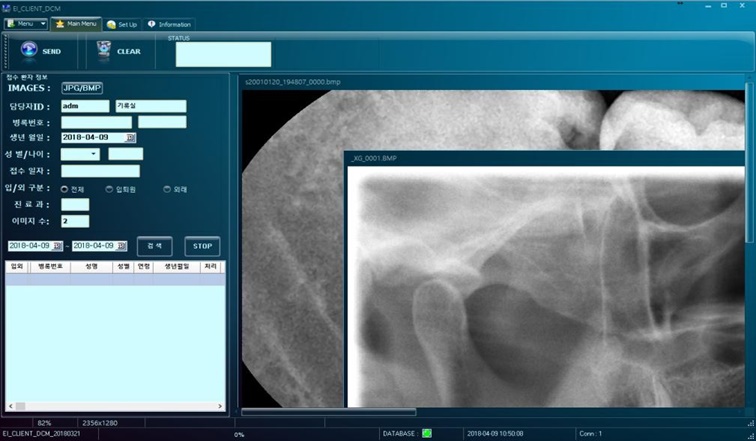Click the Main Menu star icon

[x=60, y=24]
